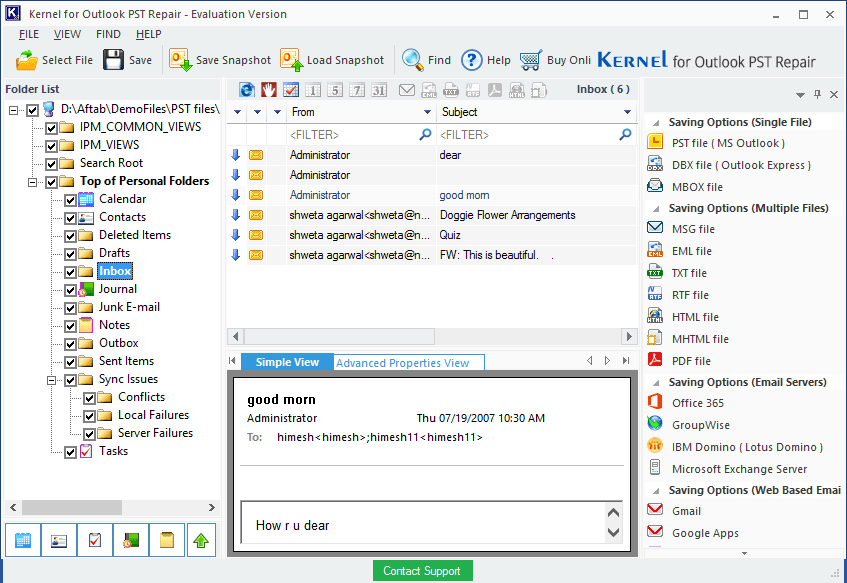Choose the Office 365 saving option
This screenshot has height=583, width=847.
698,403
